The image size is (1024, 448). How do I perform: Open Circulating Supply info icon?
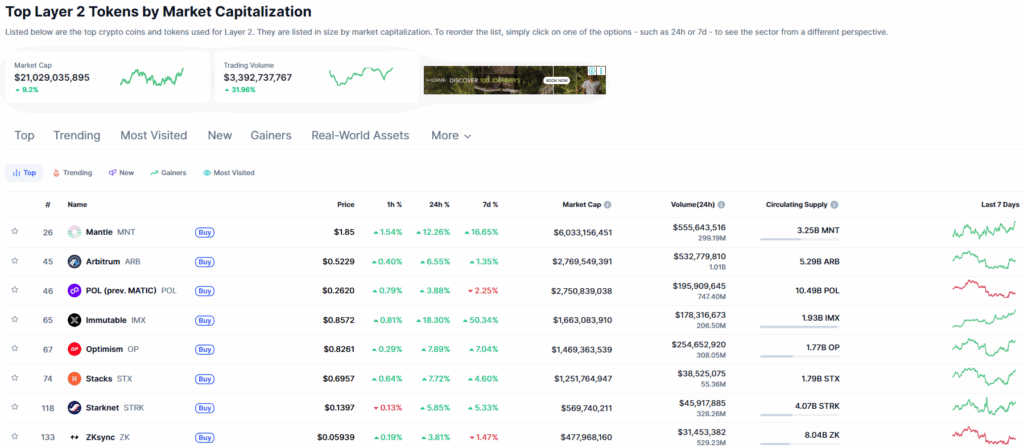pos(835,204)
